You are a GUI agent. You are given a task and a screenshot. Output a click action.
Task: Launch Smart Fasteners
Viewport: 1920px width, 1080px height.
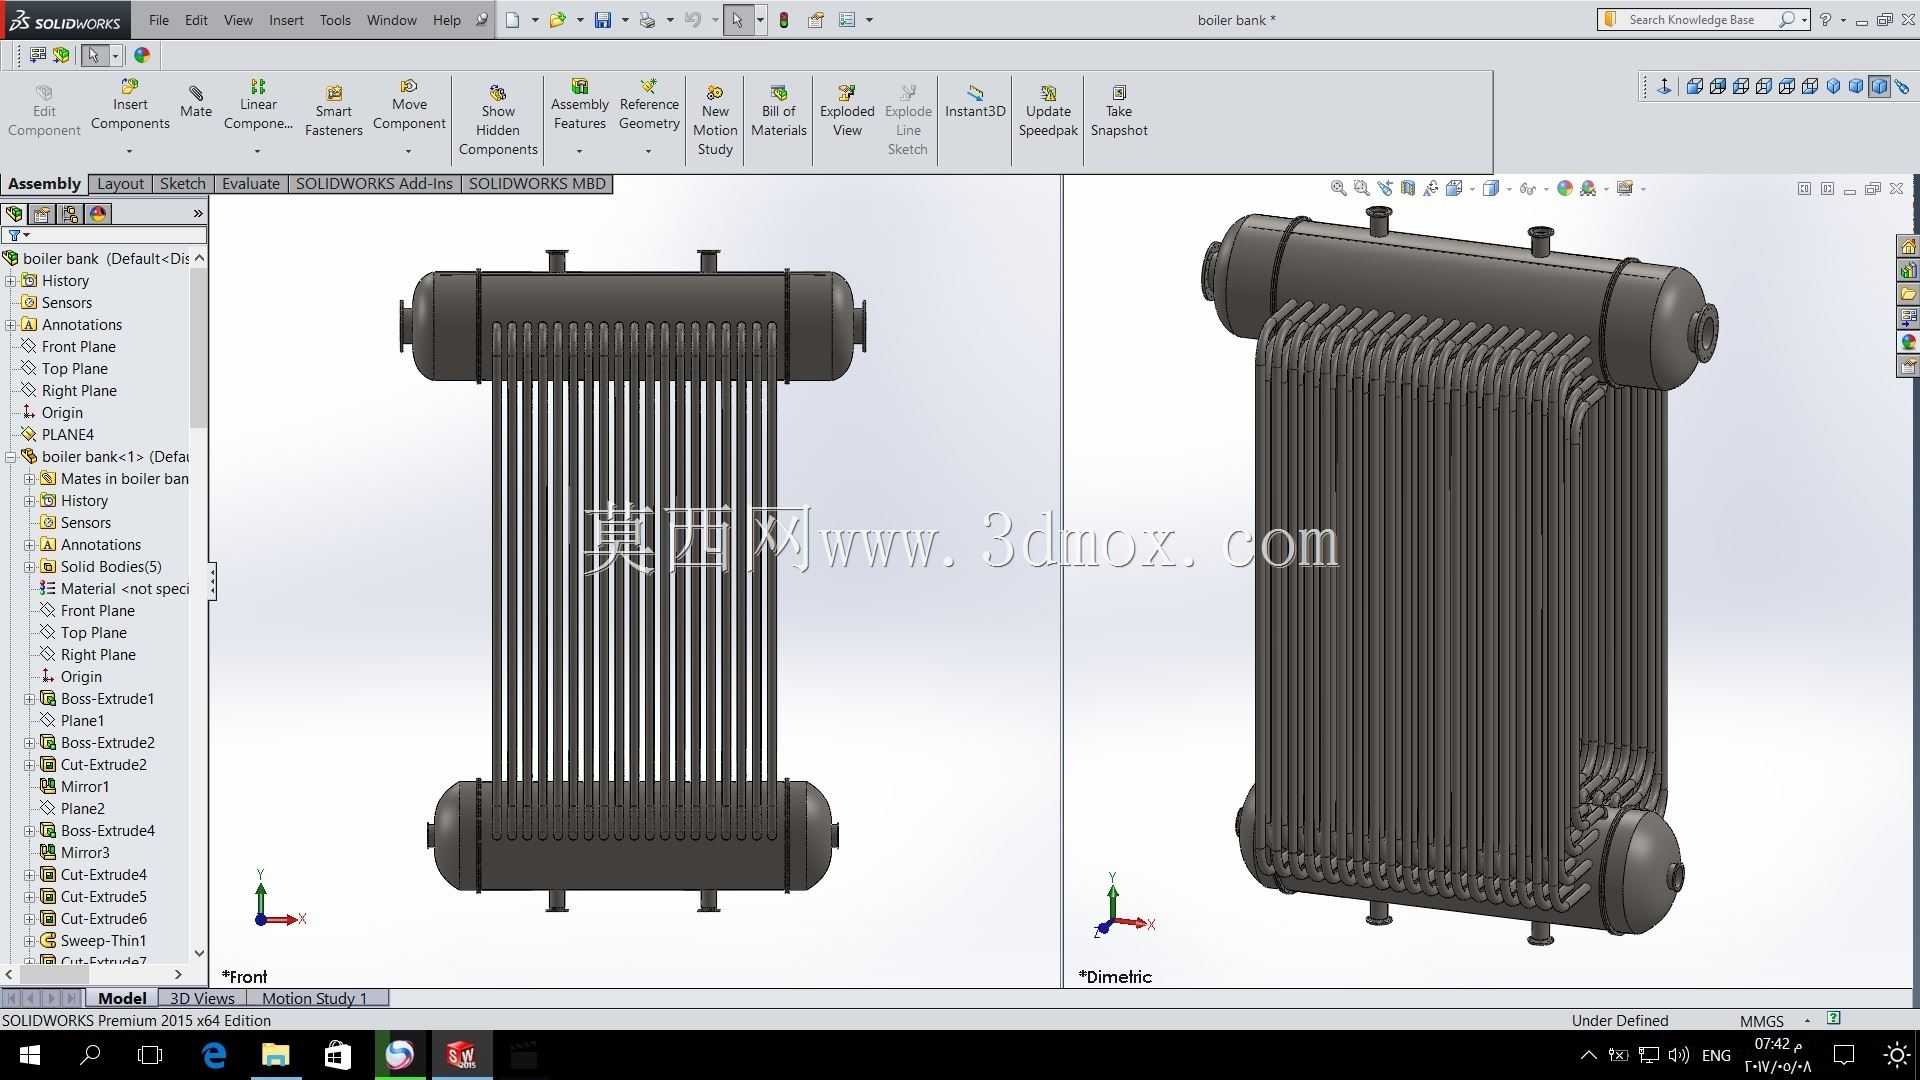point(334,111)
